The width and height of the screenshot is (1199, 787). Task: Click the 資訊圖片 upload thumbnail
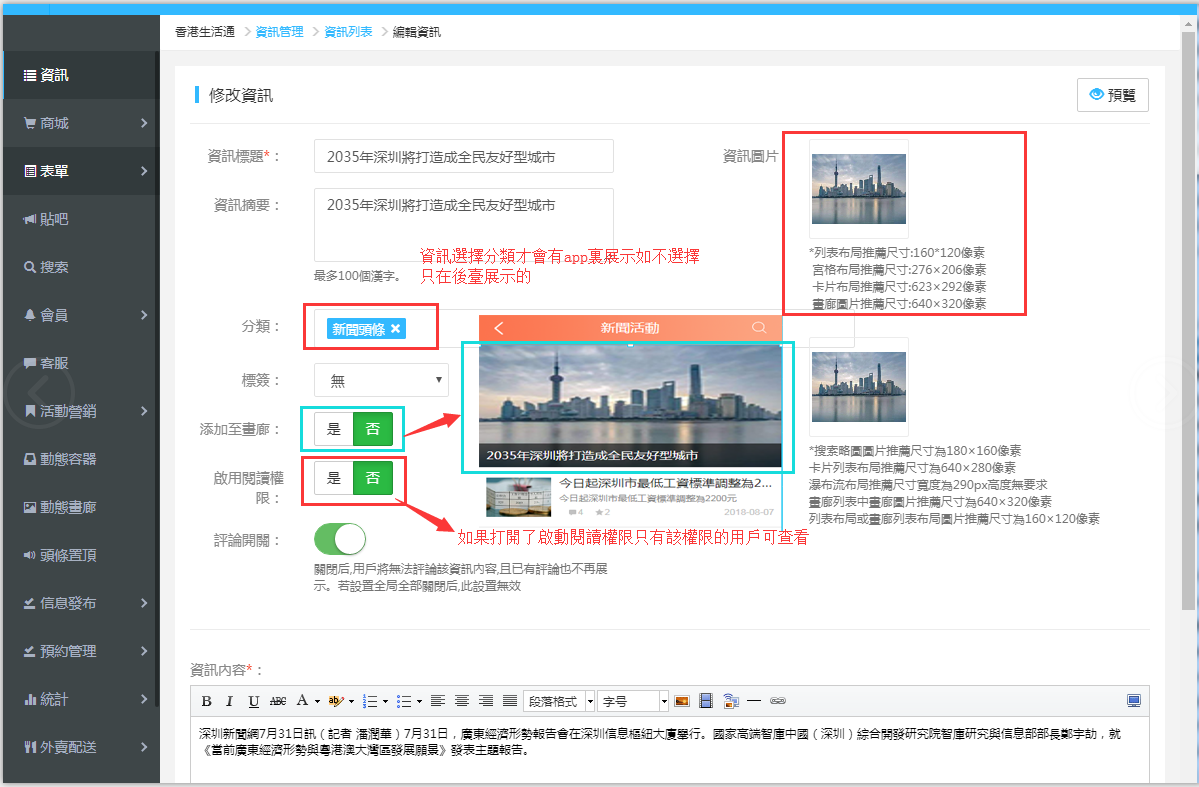pyautogui.click(x=859, y=189)
